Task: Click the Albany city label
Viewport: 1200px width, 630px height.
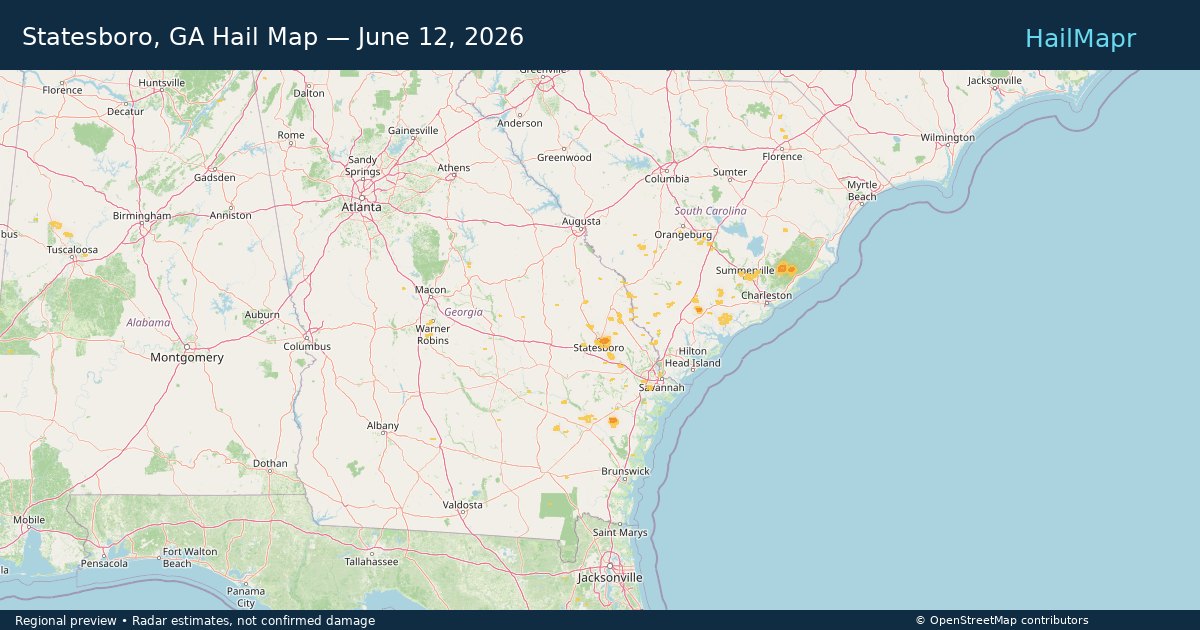Action: pos(382,426)
